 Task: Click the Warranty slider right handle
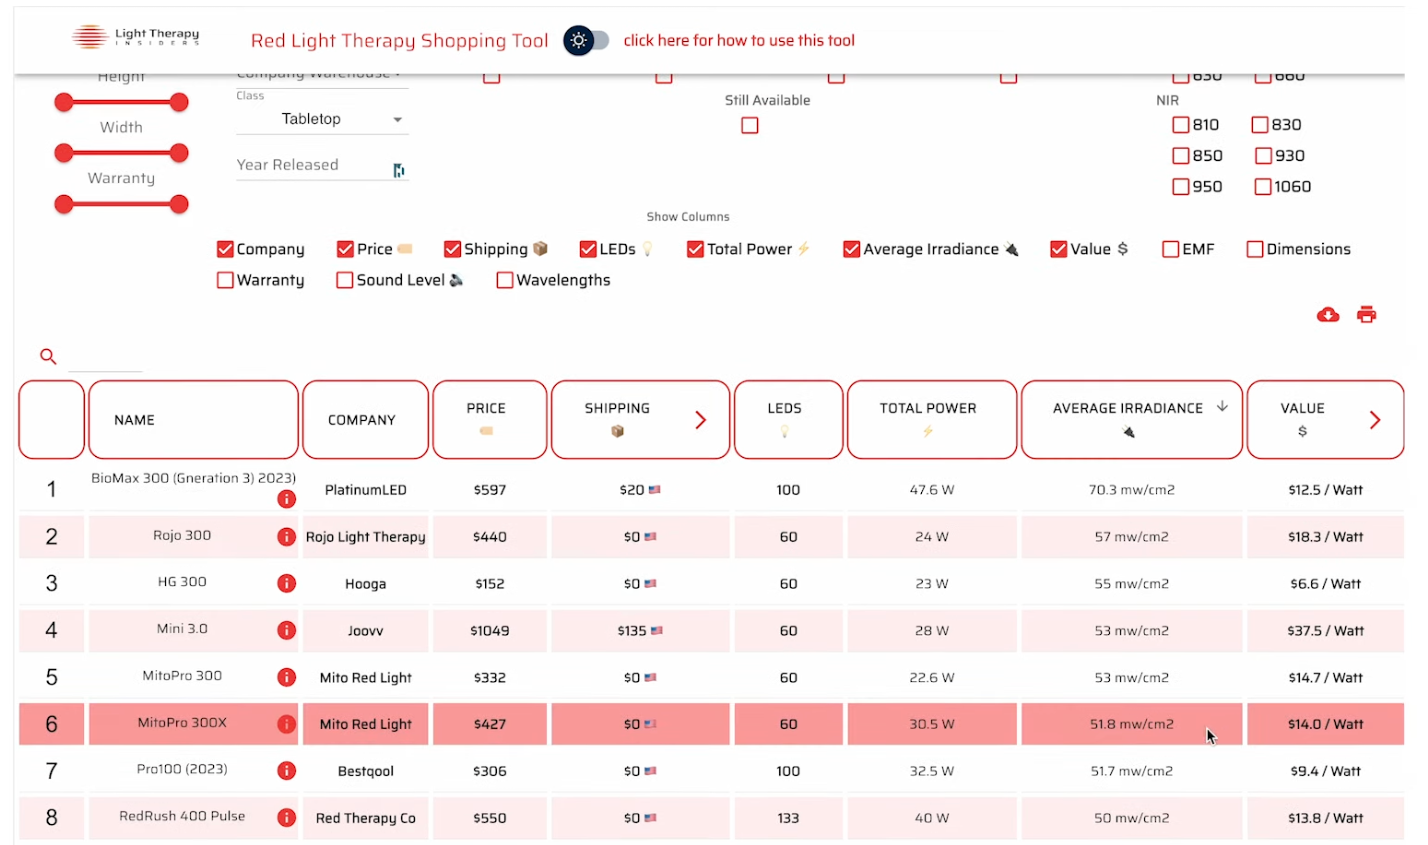click(x=179, y=204)
